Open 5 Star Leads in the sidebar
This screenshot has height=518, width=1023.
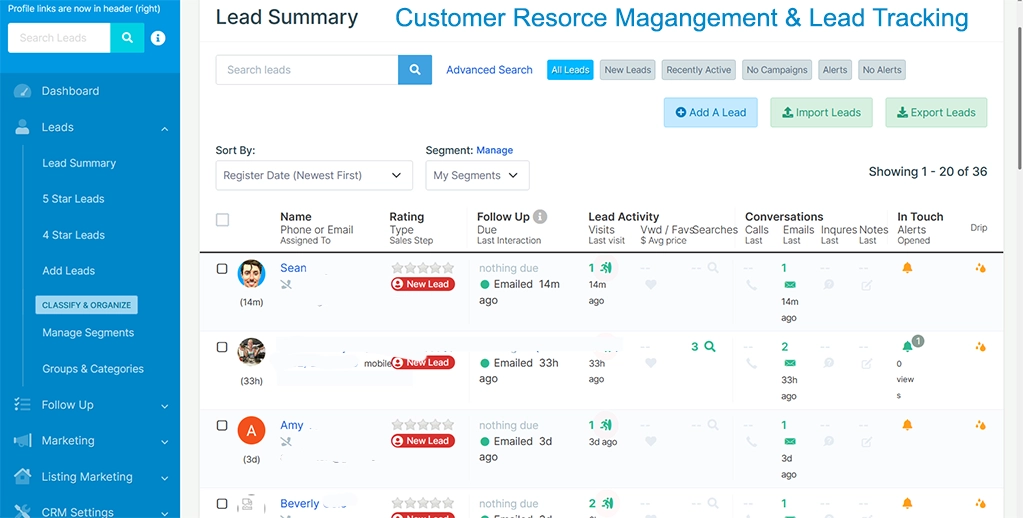click(73, 199)
